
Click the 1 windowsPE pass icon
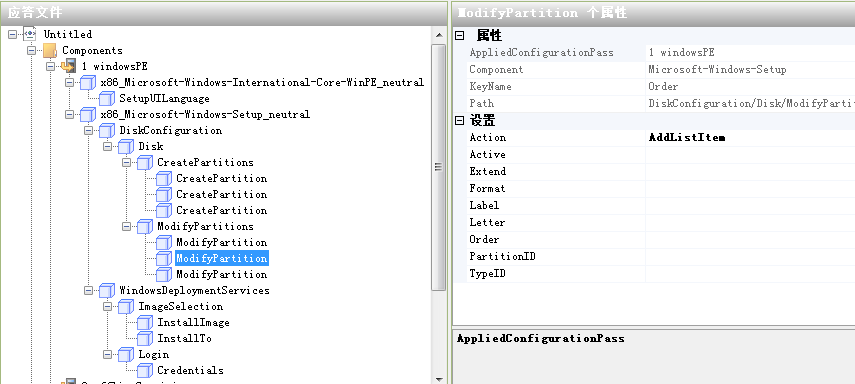(69, 67)
